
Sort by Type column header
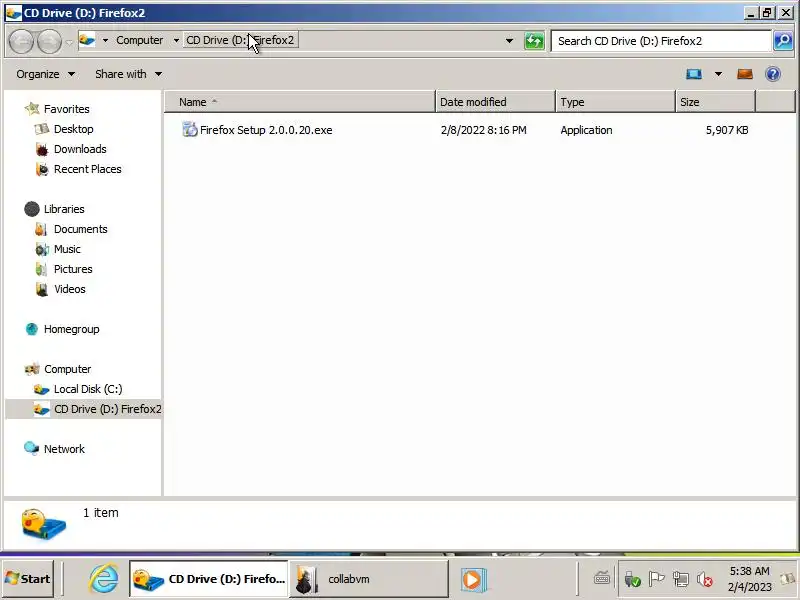click(x=616, y=102)
